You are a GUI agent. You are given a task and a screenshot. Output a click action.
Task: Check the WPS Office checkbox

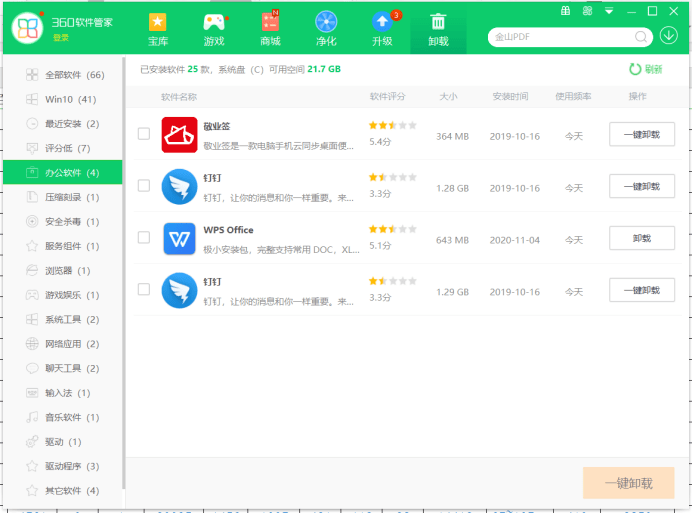[x=144, y=237]
